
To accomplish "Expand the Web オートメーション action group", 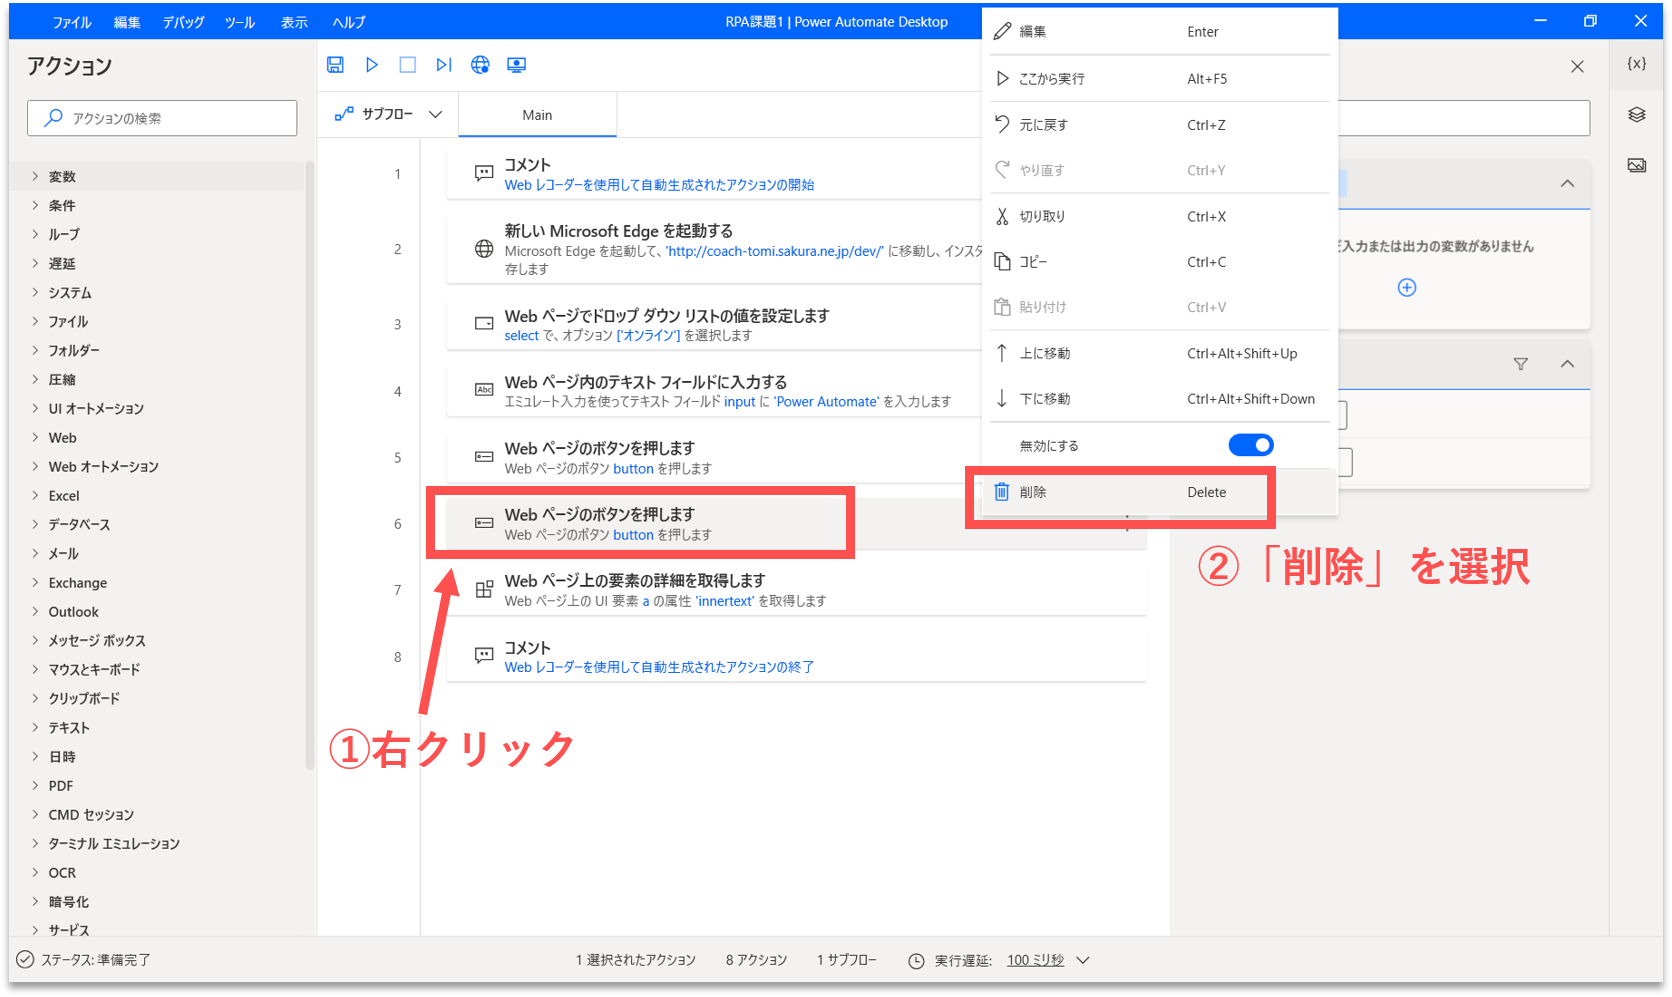I will (103, 467).
